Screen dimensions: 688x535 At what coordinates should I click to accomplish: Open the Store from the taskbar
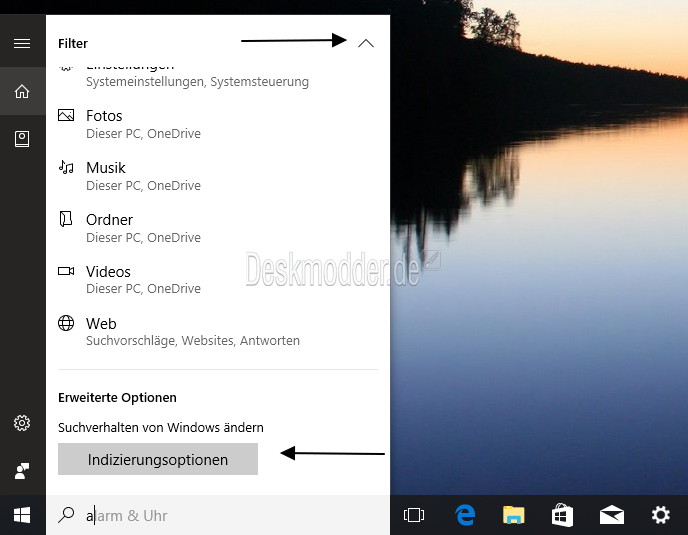563,515
